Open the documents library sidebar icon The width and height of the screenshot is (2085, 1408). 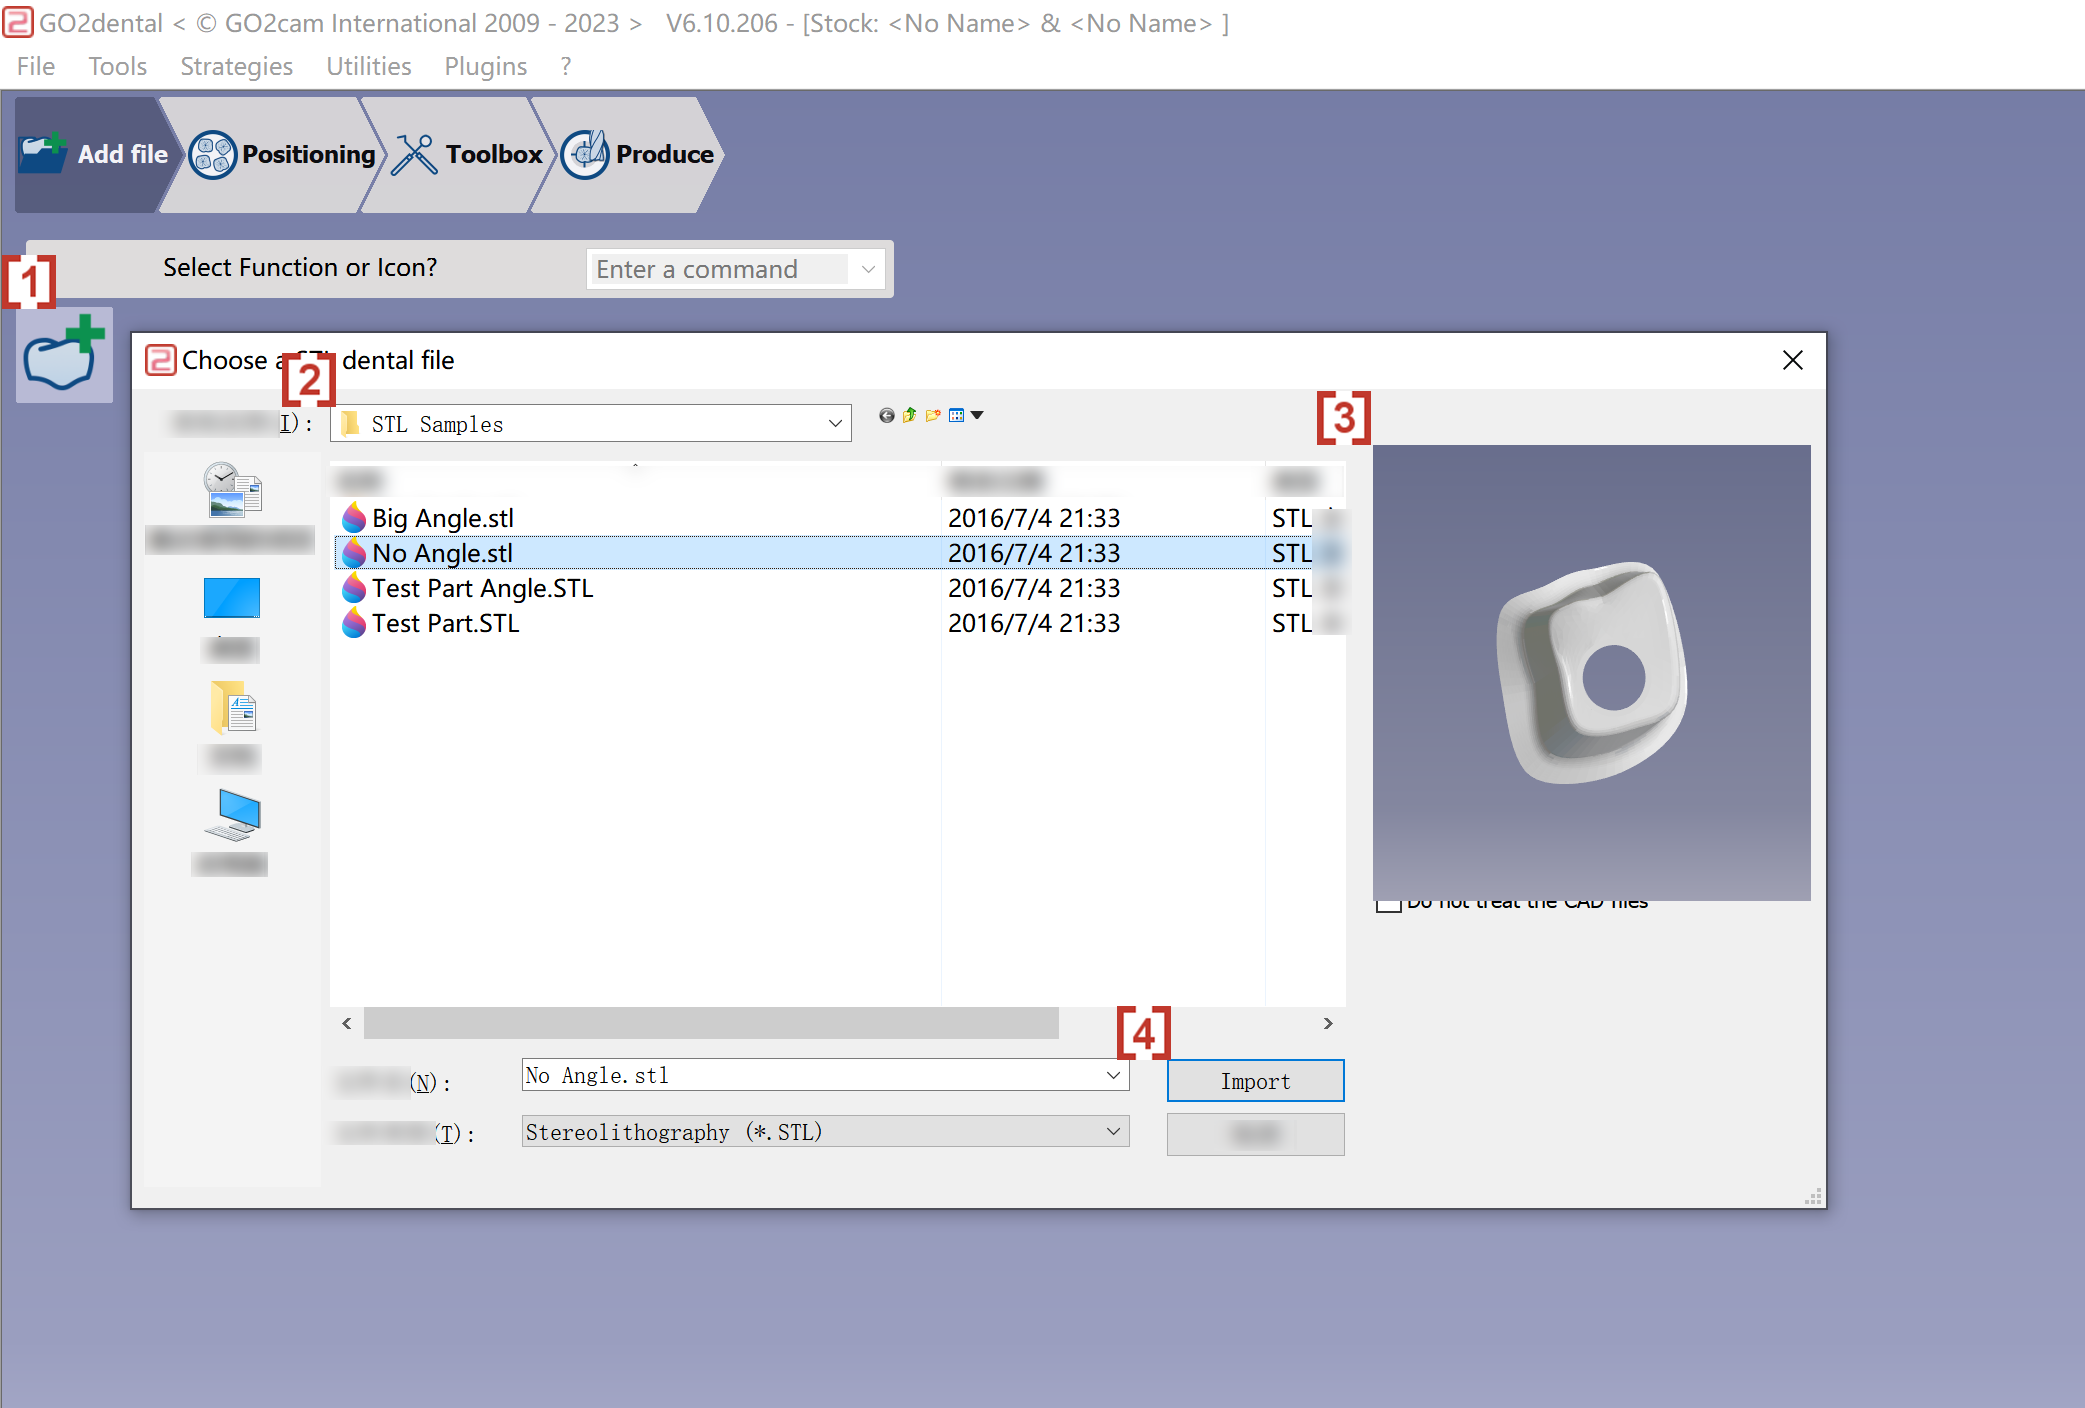coord(233,707)
